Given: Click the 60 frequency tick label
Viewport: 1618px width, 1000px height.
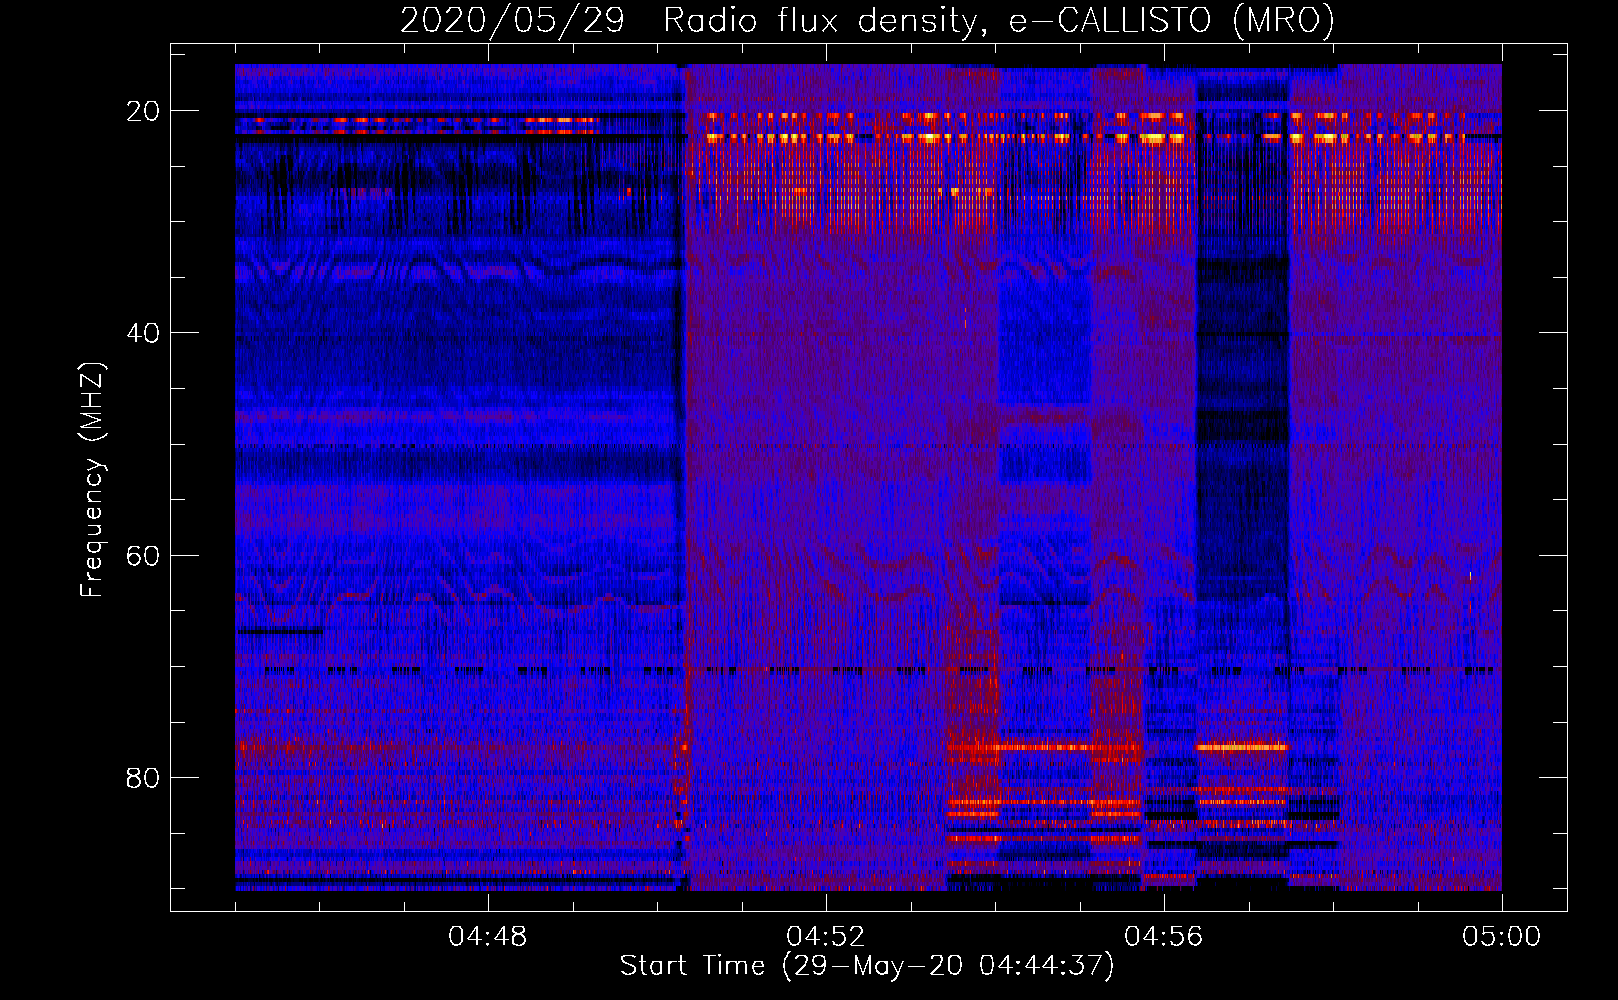Looking at the screenshot, I should tap(143, 555).
